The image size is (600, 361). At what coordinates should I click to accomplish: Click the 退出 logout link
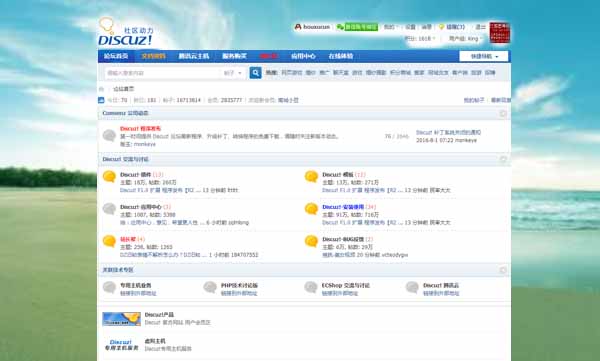480,27
